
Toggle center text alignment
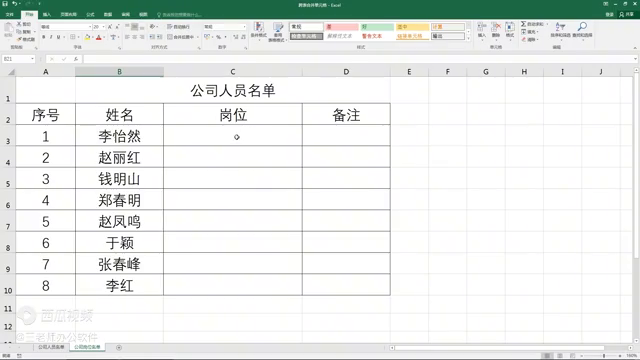[135, 37]
